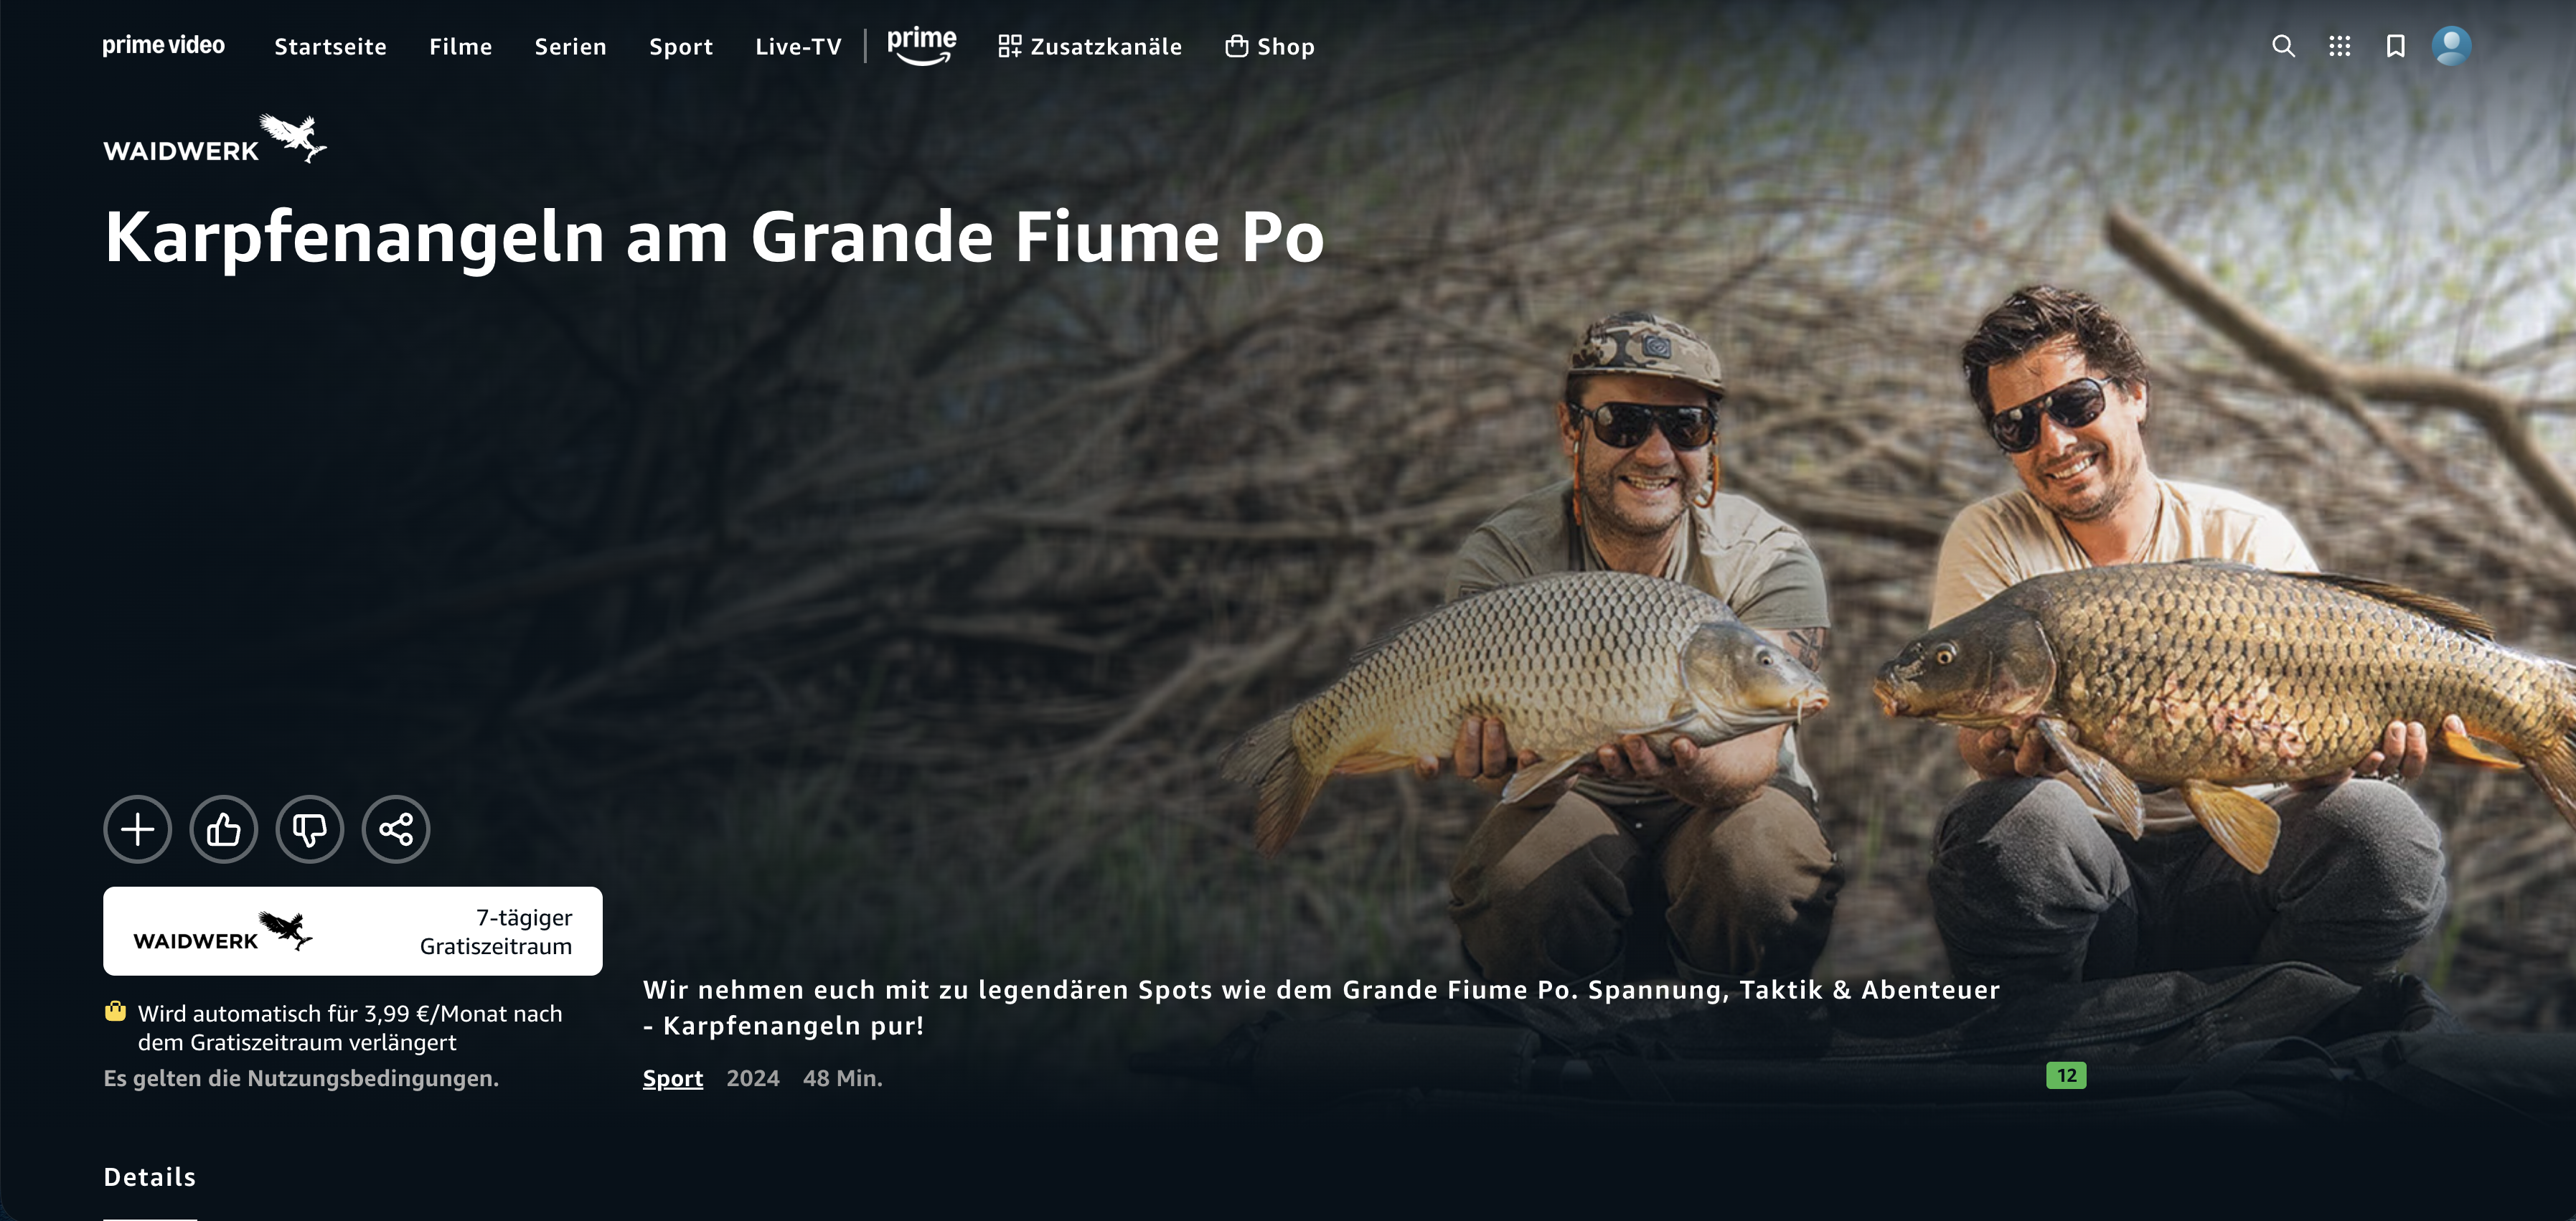
Task: Start Waidwerk 7-tägiger Gratiszeitraum
Action: tap(353, 931)
